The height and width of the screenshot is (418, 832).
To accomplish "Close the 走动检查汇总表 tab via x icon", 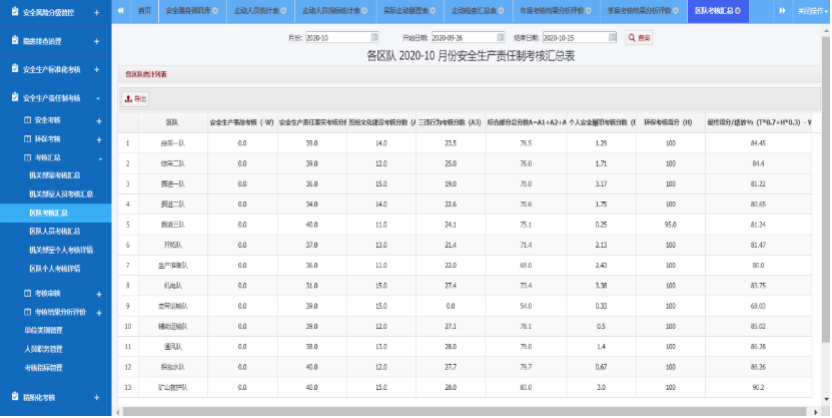I will (x=501, y=11).
